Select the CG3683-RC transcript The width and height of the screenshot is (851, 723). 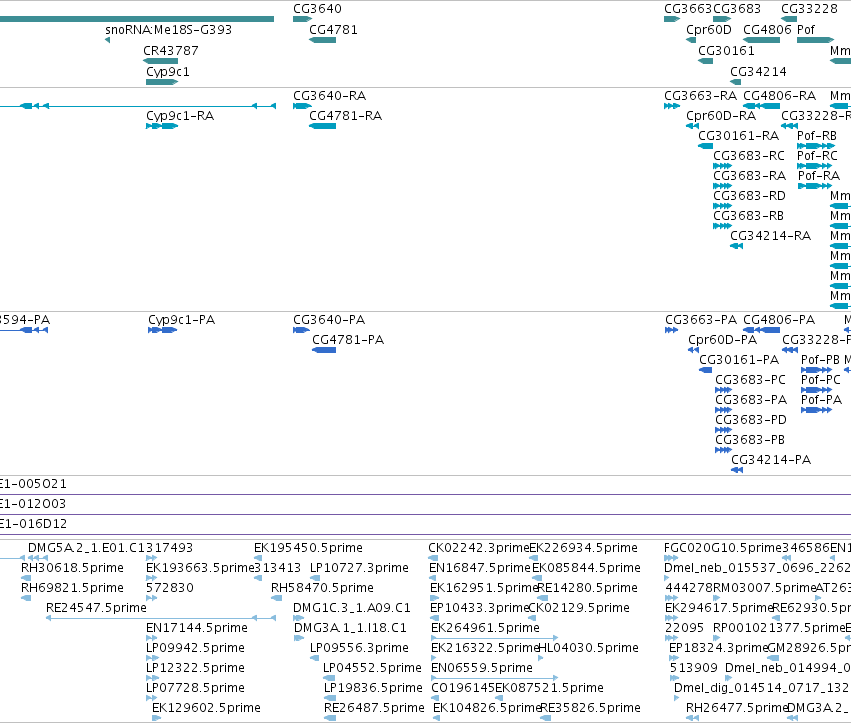coord(722,166)
